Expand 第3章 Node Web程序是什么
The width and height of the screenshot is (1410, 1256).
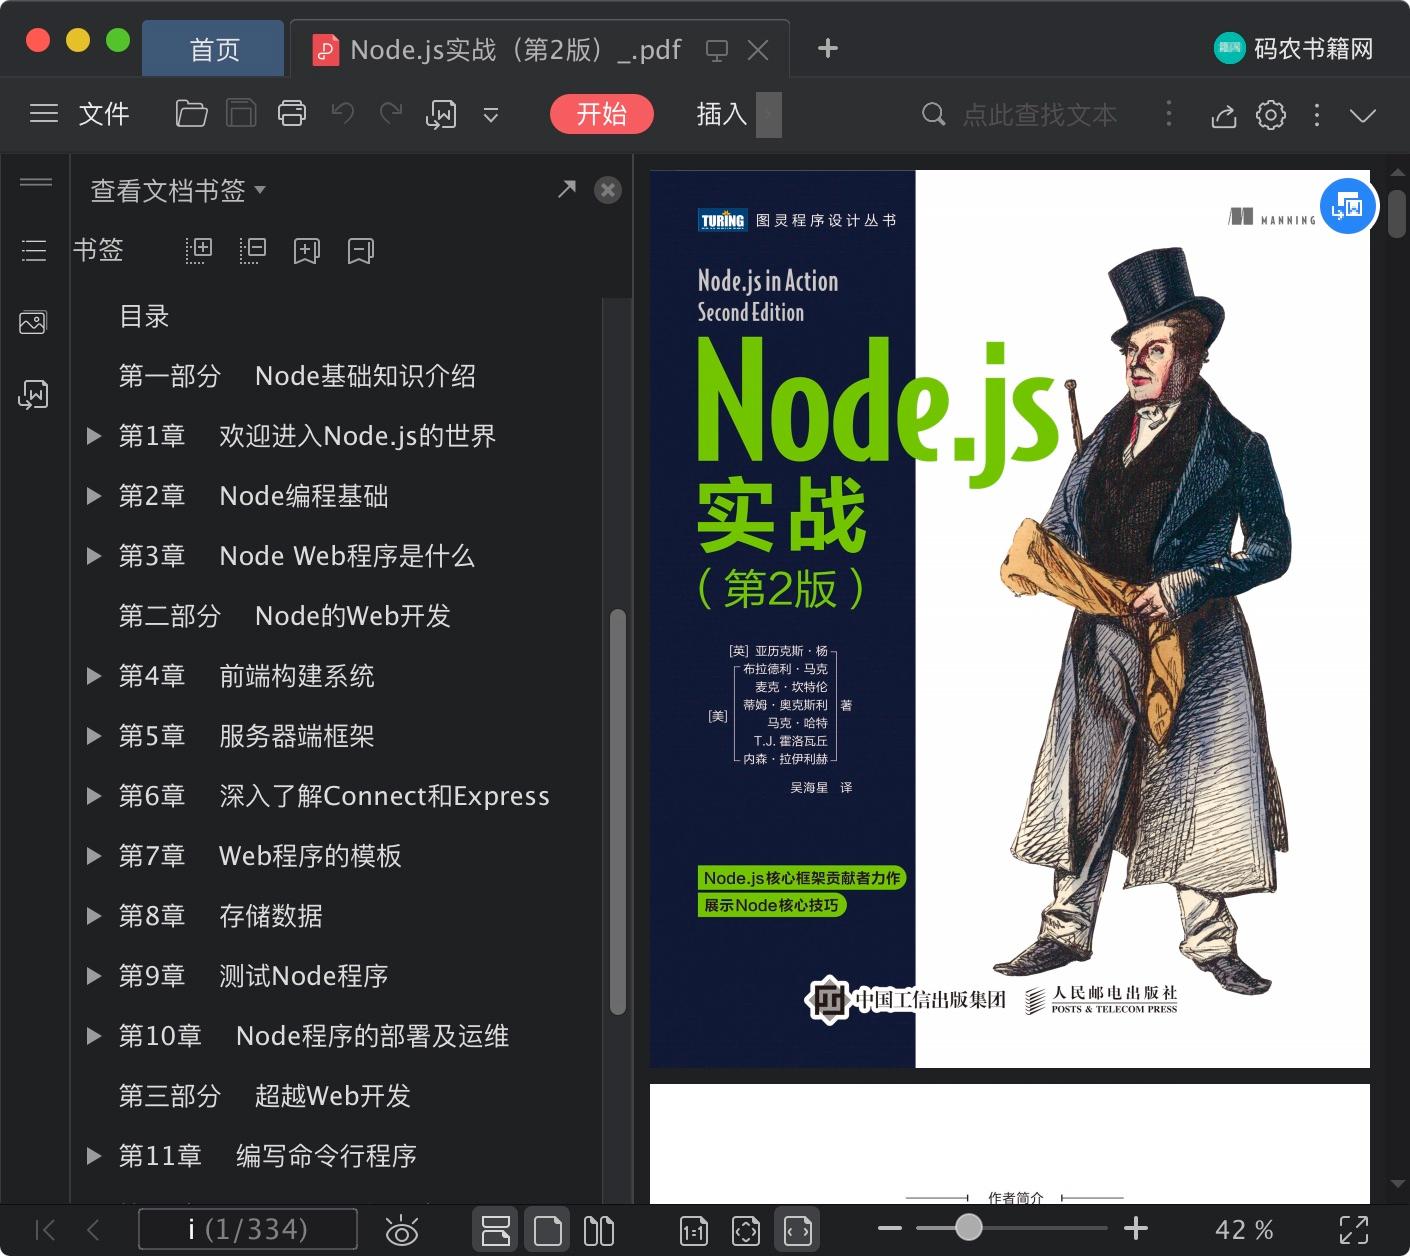[x=94, y=556]
